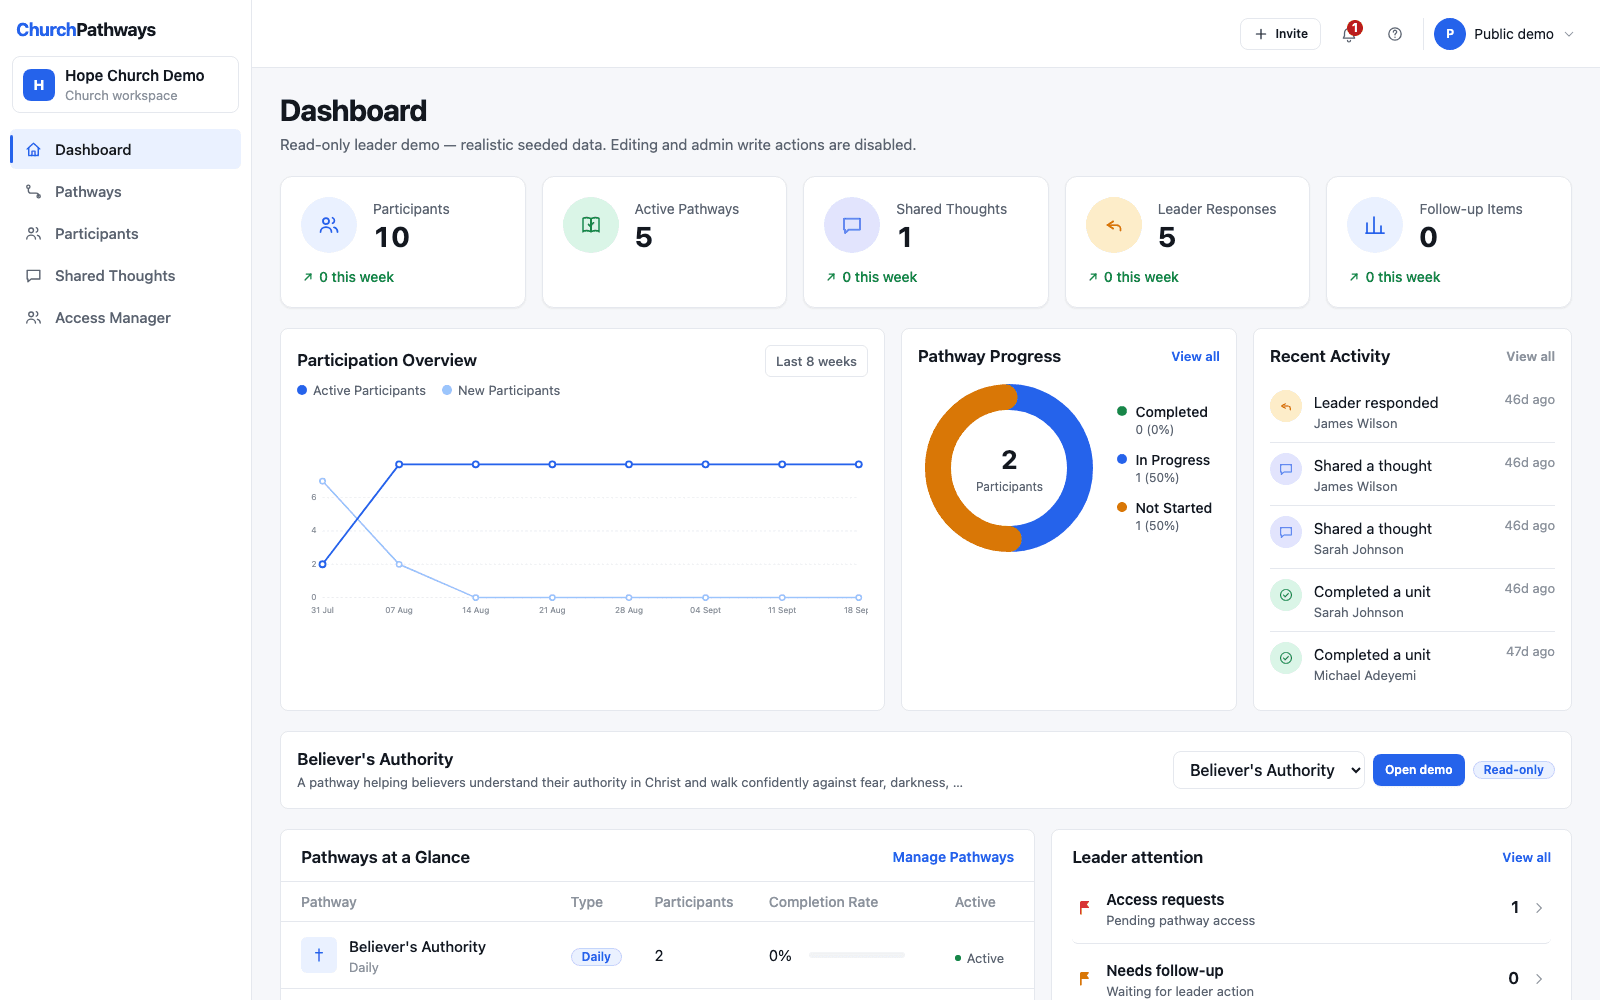The width and height of the screenshot is (1600, 1000).
Task: Click View all in Recent Activity
Action: (x=1530, y=357)
